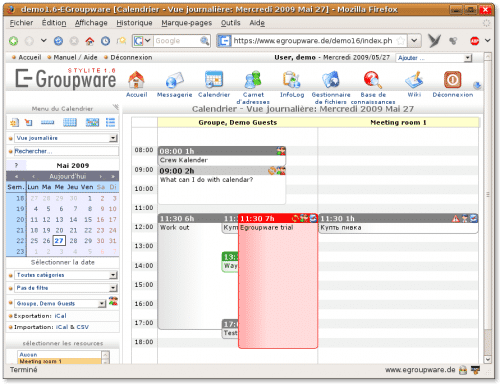
Task: Open the Wiki app icon
Action: [414, 80]
